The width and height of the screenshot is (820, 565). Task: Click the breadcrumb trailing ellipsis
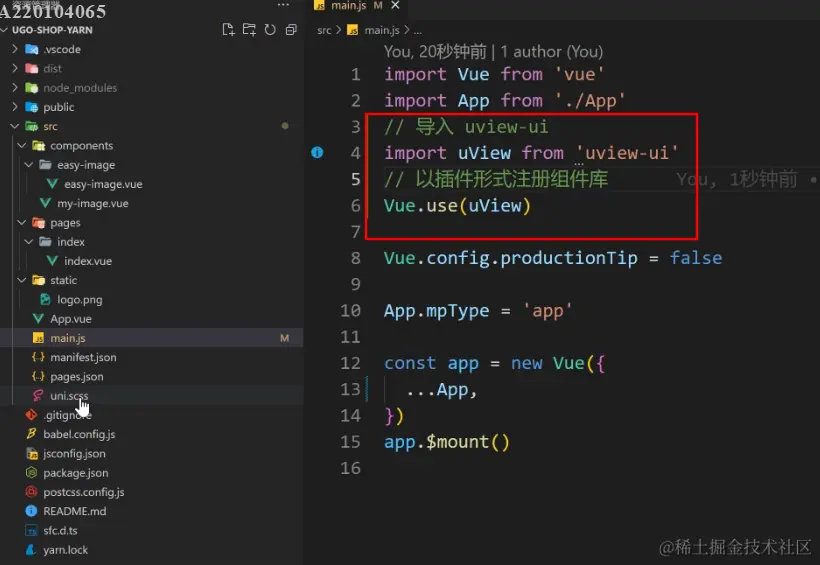point(417,31)
